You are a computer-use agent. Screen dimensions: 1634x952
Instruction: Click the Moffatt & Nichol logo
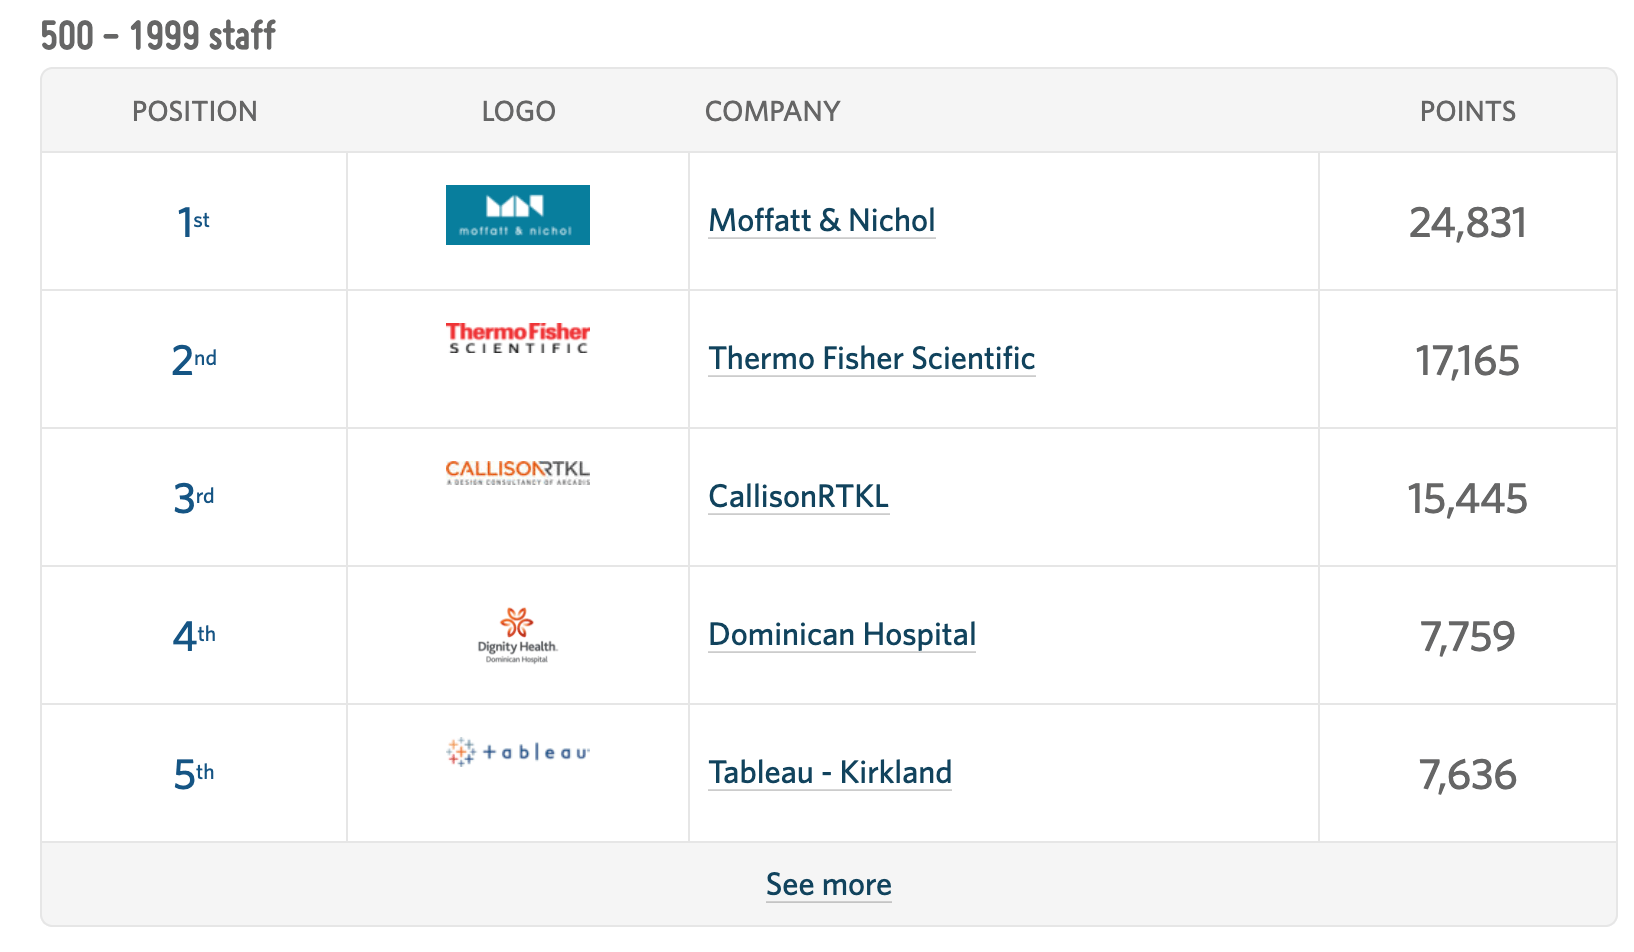point(517,215)
